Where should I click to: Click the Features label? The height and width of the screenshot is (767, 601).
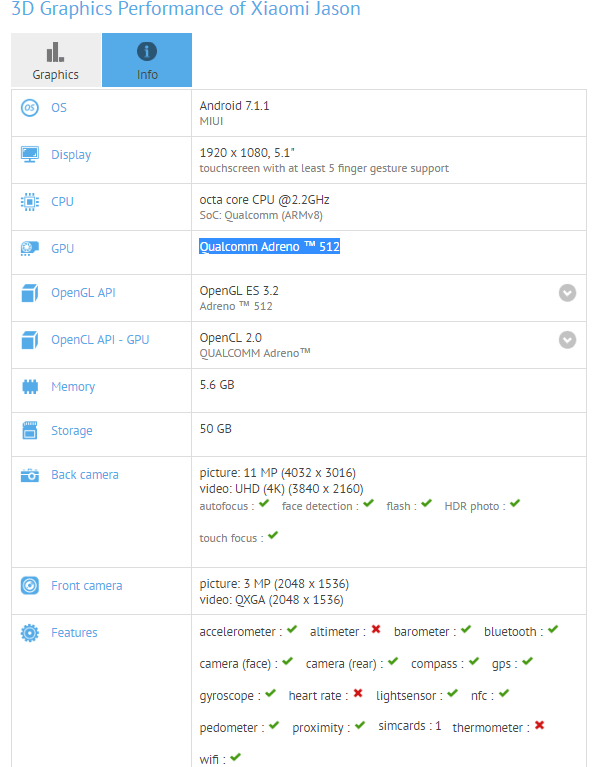tap(74, 632)
